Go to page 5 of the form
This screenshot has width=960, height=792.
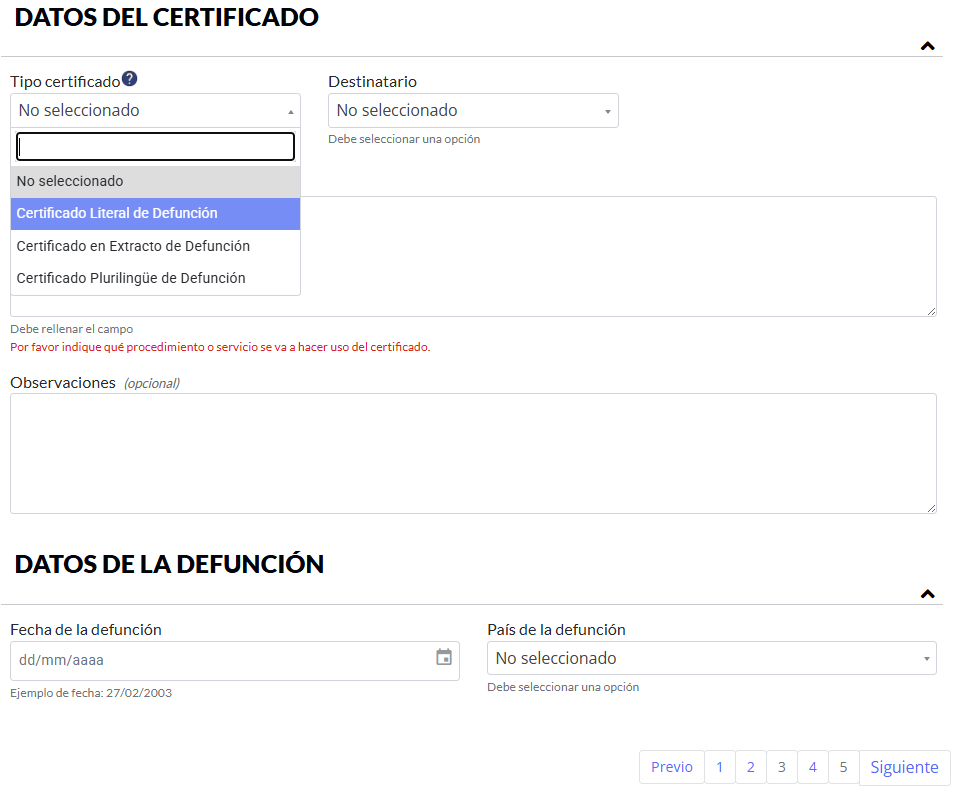pos(843,767)
